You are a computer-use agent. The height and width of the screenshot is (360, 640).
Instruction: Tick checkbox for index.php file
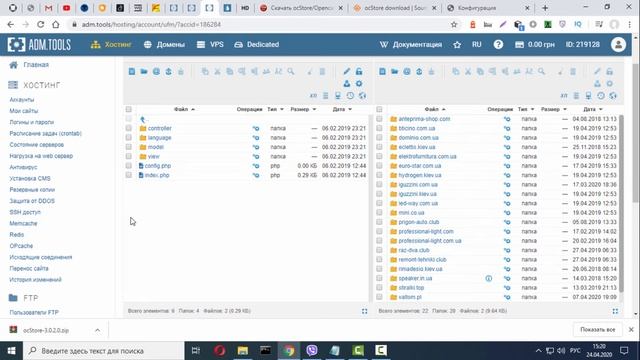pyautogui.click(x=129, y=175)
